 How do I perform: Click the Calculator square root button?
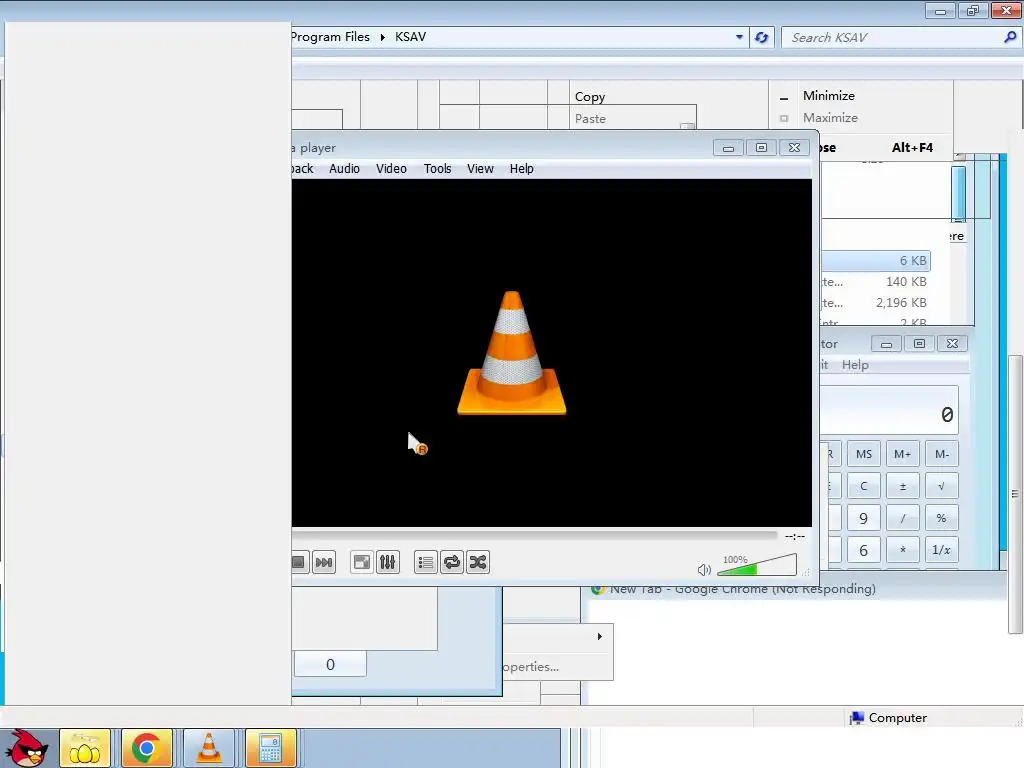point(941,486)
